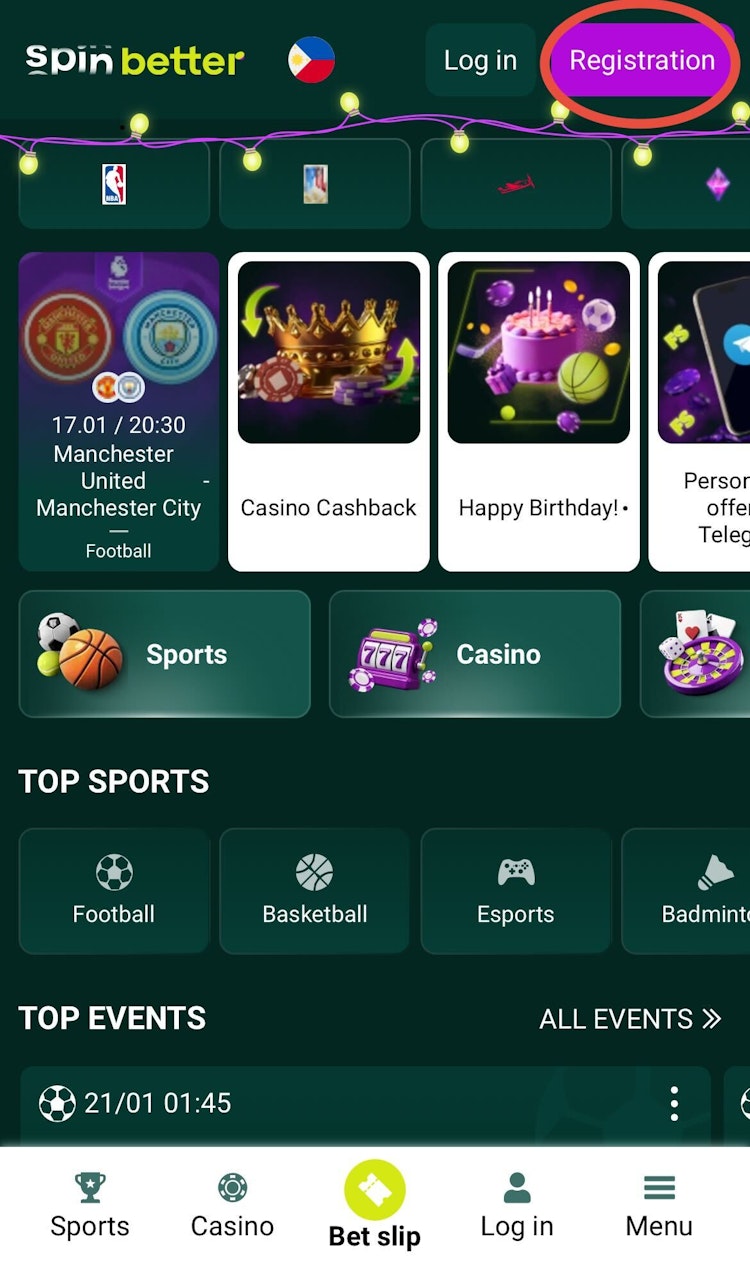This screenshot has width=750, height=1263.
Task: Open the Casino Cashback promo card
Action: 329,411
